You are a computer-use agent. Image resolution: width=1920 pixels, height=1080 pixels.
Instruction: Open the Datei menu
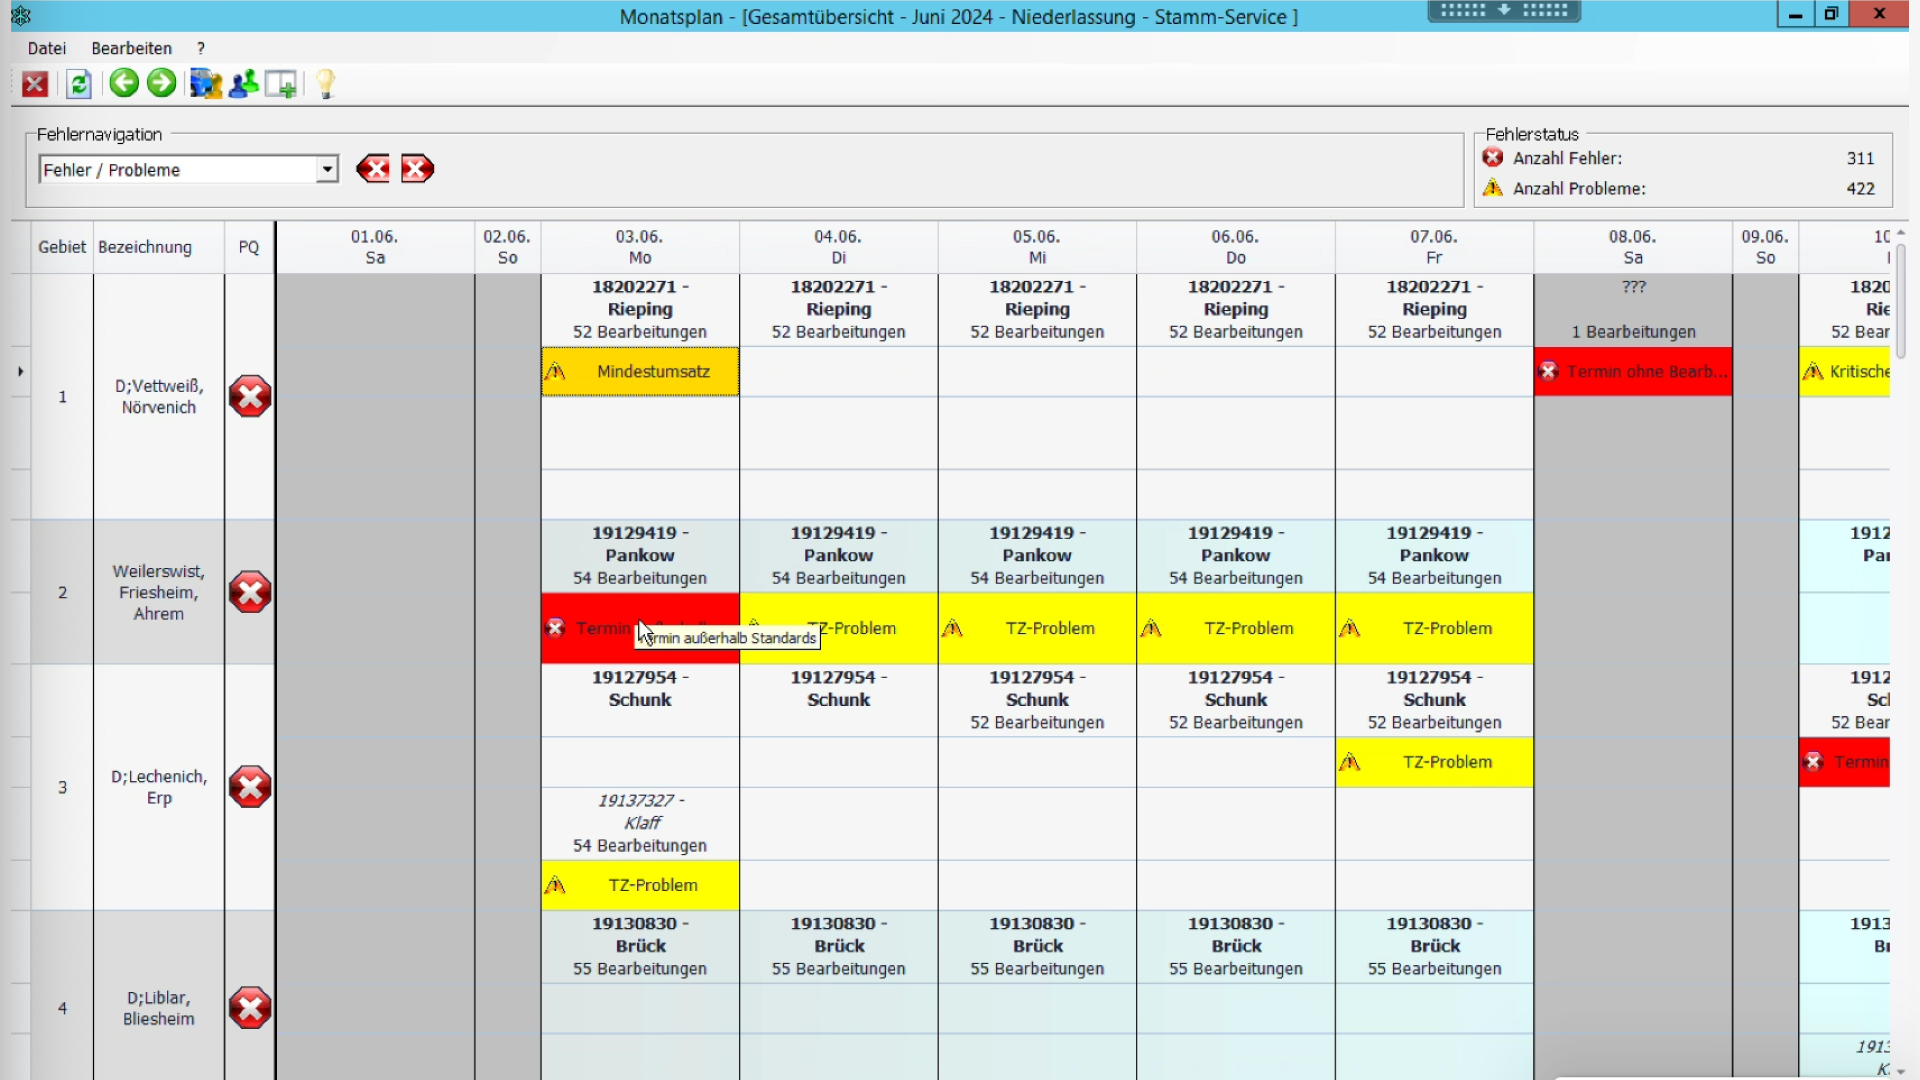click(46, 48)
